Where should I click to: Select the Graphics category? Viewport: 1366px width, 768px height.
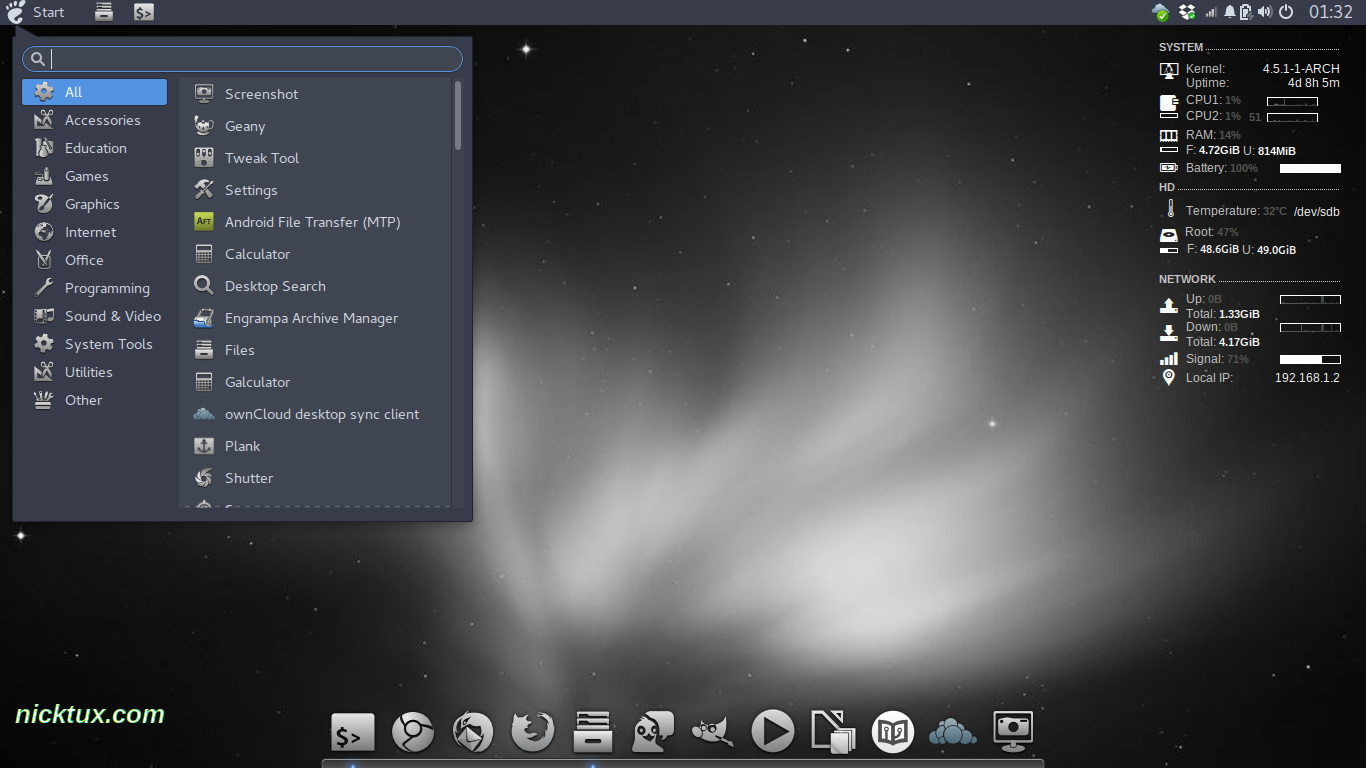click(92, 204)
